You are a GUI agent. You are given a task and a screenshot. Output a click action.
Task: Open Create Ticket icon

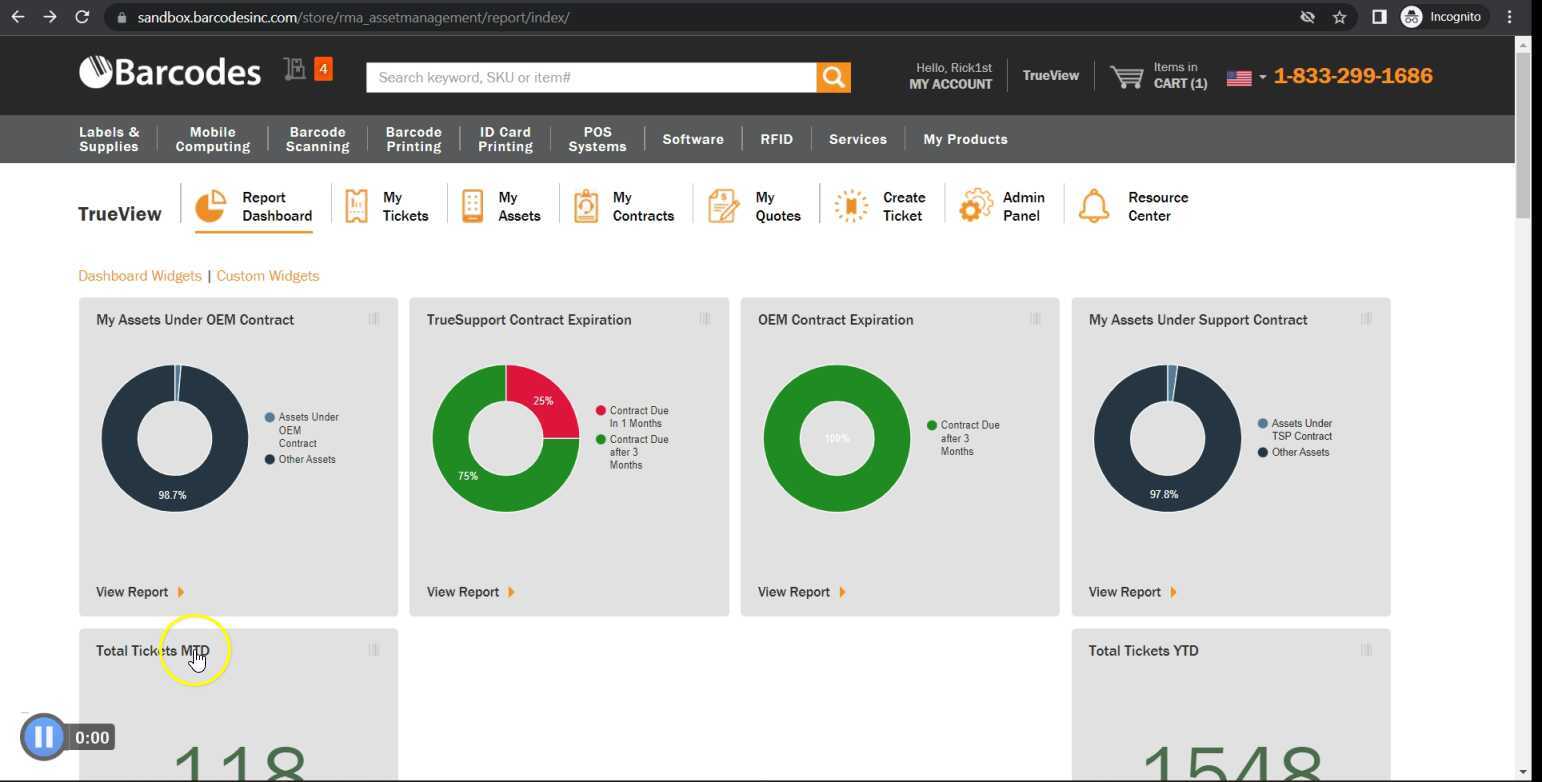click(x=851, y=206)
